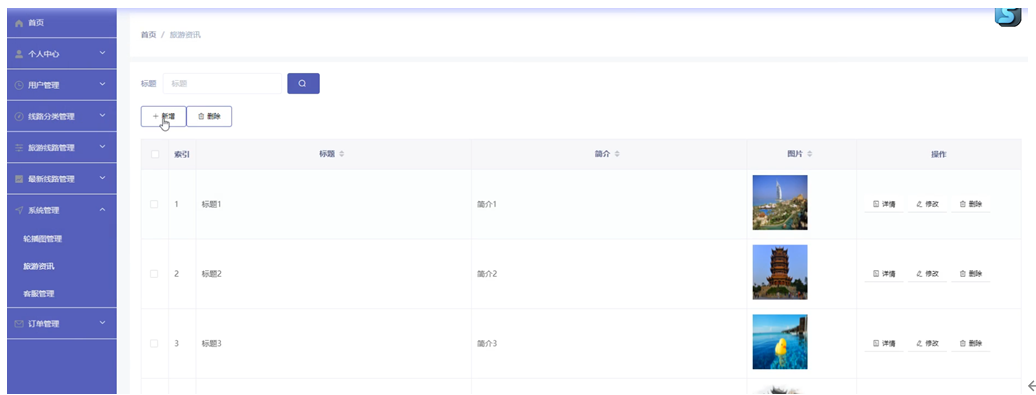Collapse the 系统管理 sidebar menu
This screenshot has width=1036, height=395.
point(61,210)
